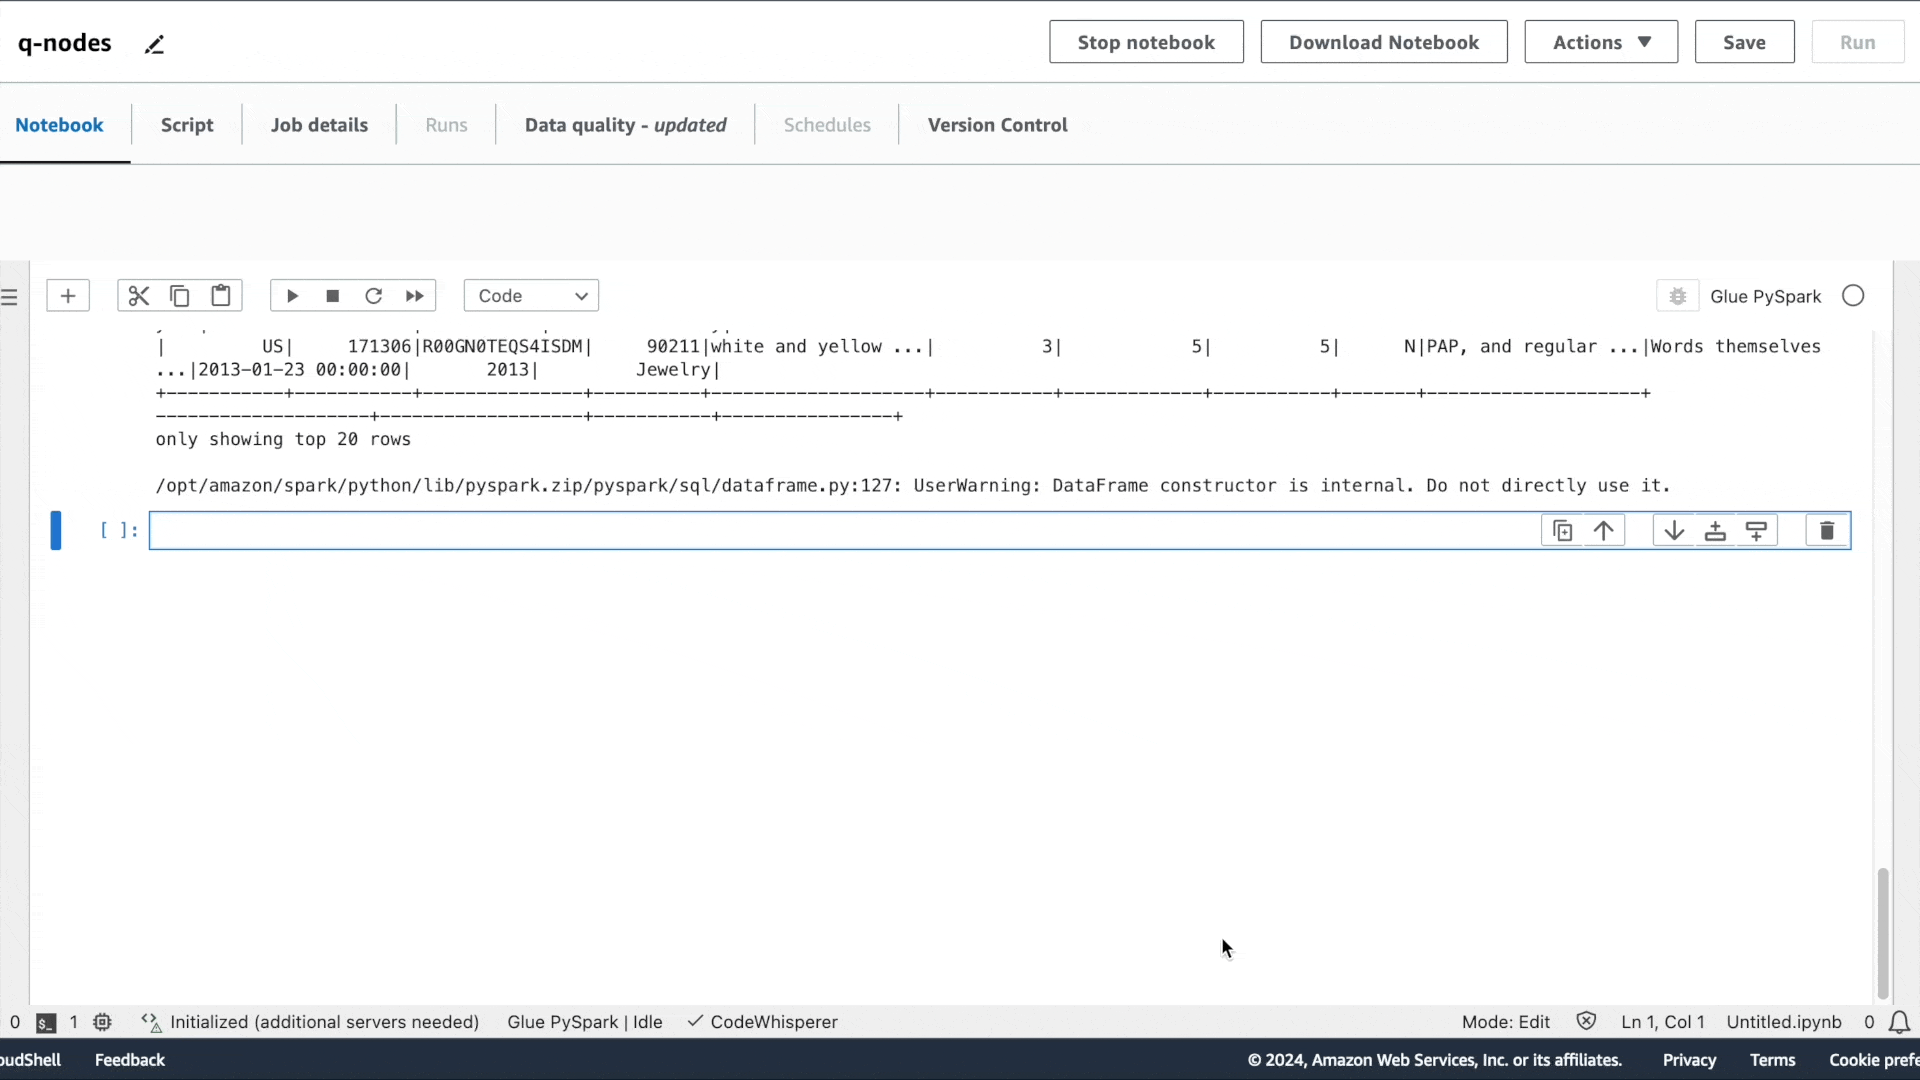This screenshot has width=1920, height=1080.
Task: Open the Version Control tab
Action: (x=997, y=125)
